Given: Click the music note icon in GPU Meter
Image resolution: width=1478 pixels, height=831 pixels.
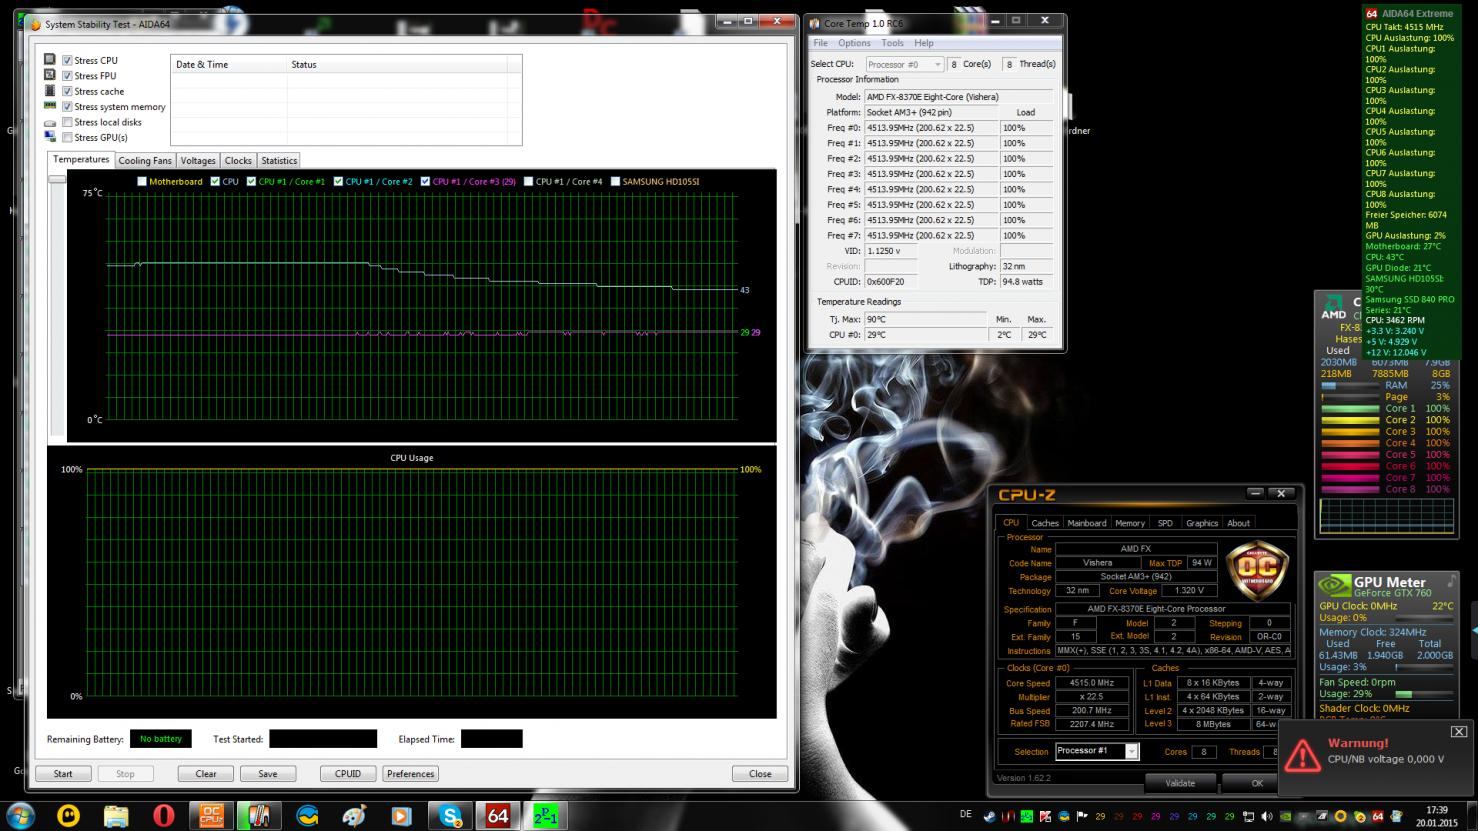Looking at the screenshot, I should pos(1452,580).
